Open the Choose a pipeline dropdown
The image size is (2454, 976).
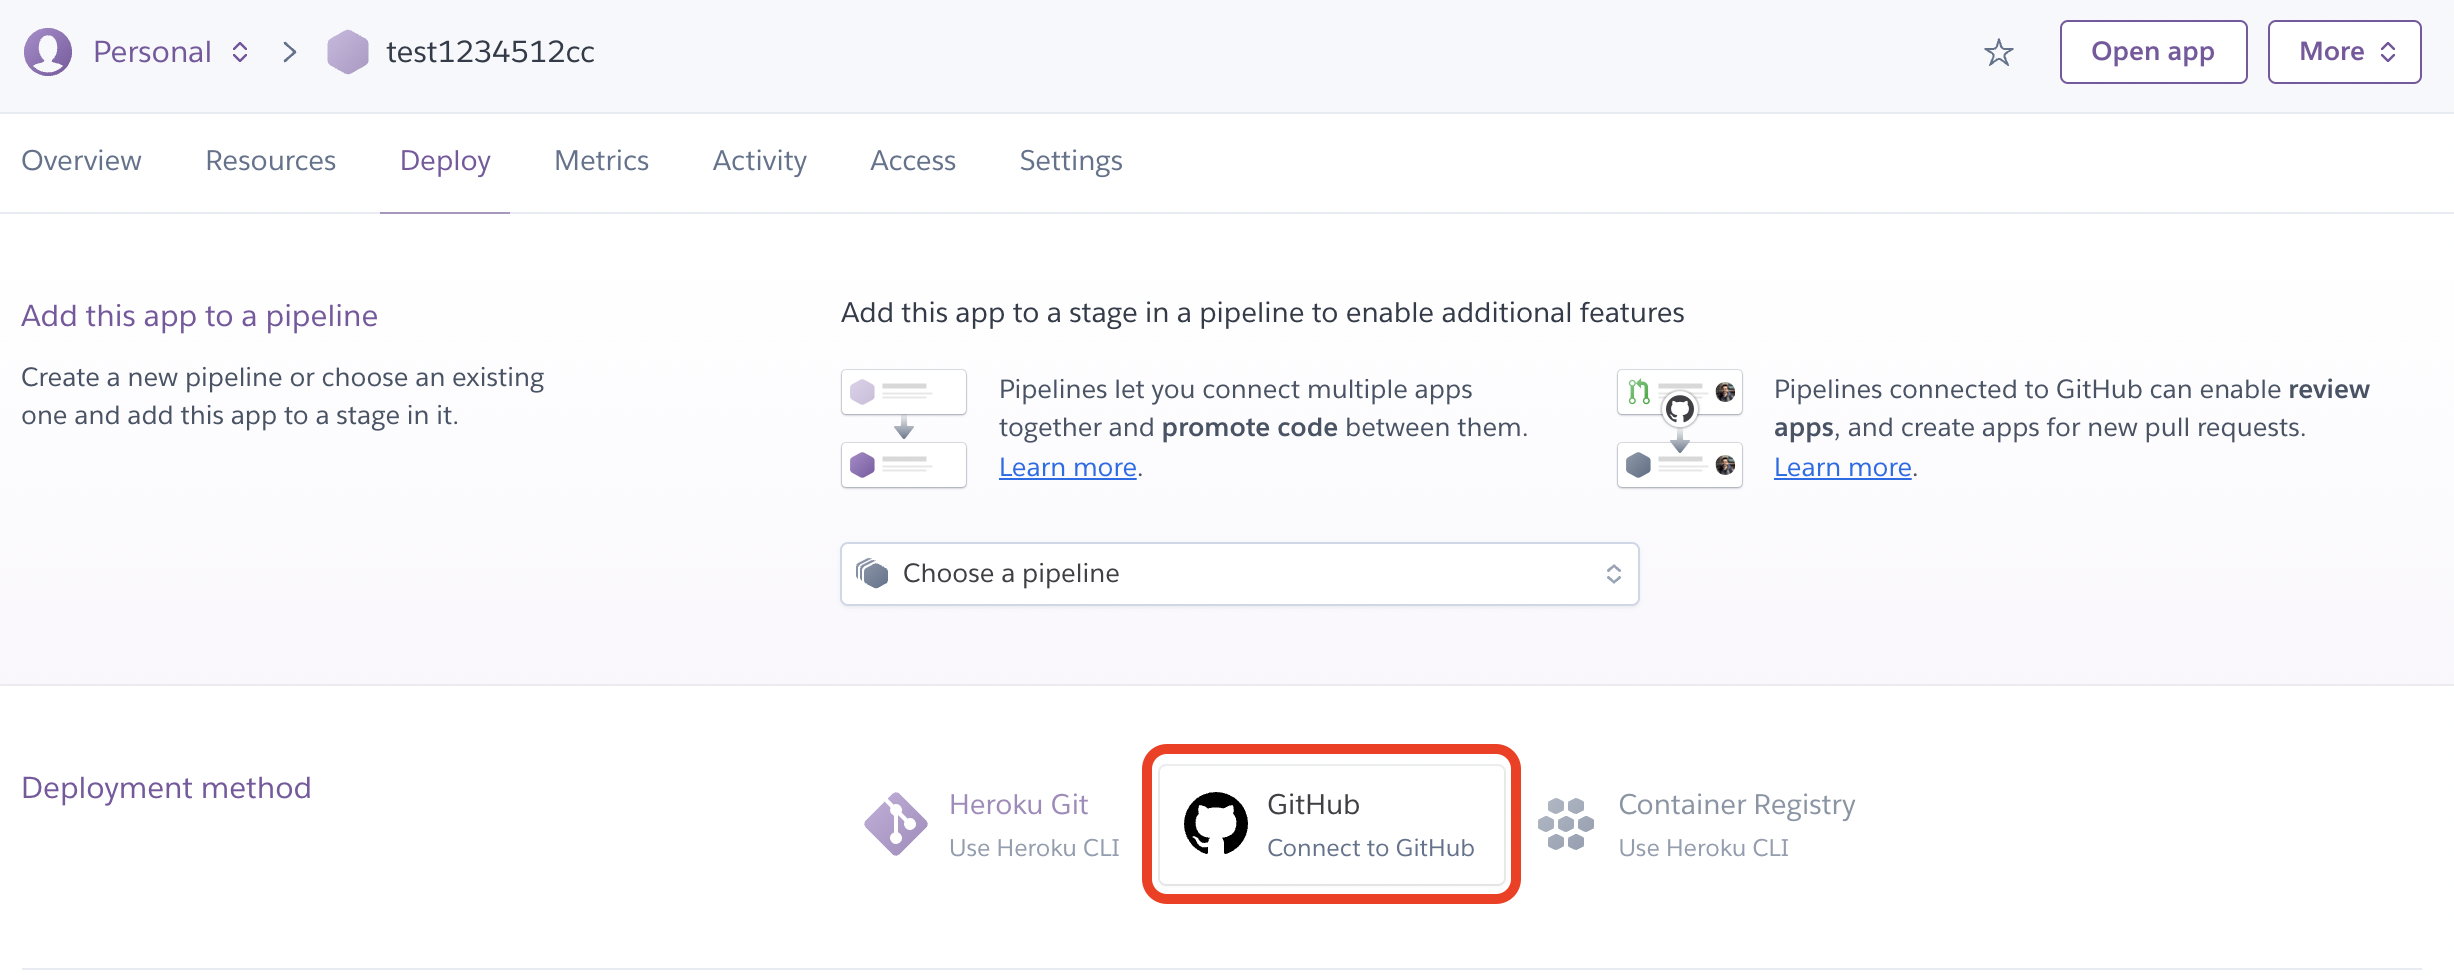click(1239, 574)
